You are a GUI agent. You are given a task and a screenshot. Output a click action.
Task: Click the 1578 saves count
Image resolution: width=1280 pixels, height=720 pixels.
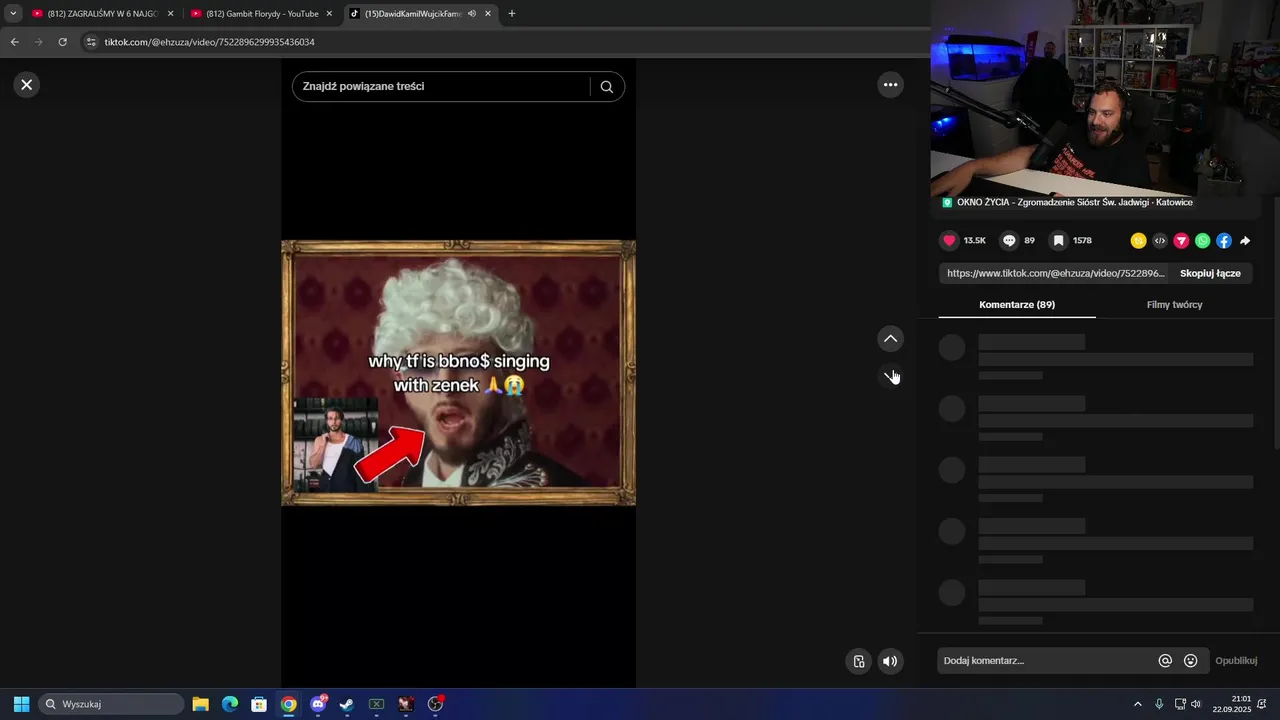tap(1082, 241)
